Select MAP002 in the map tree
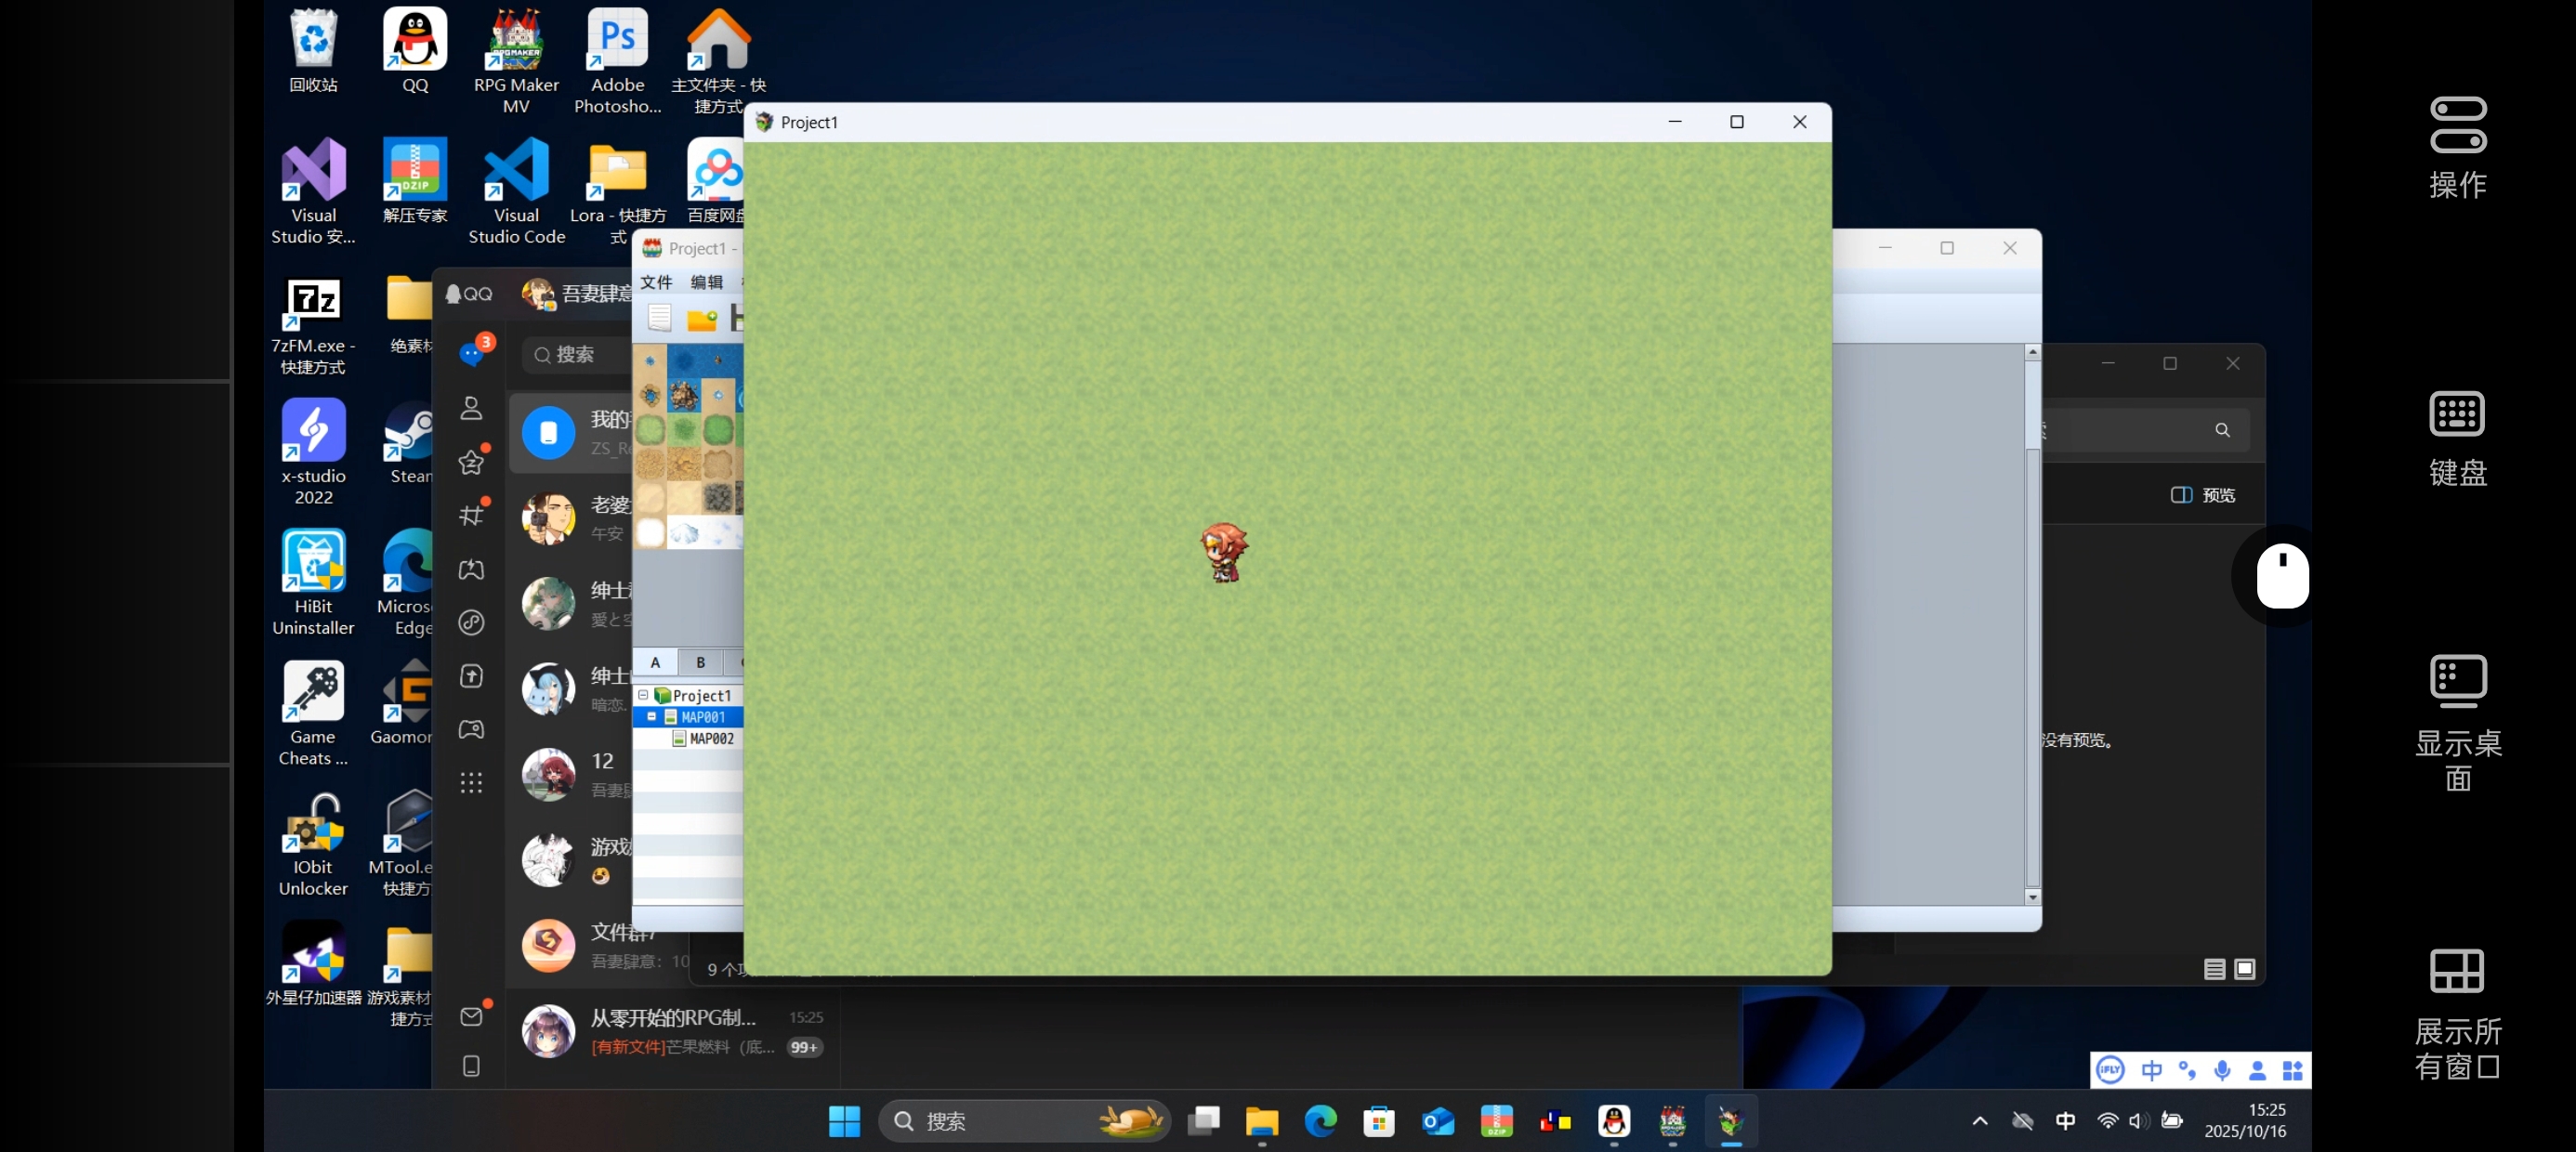This screenshot has width=2576, height=1152. 711,739
